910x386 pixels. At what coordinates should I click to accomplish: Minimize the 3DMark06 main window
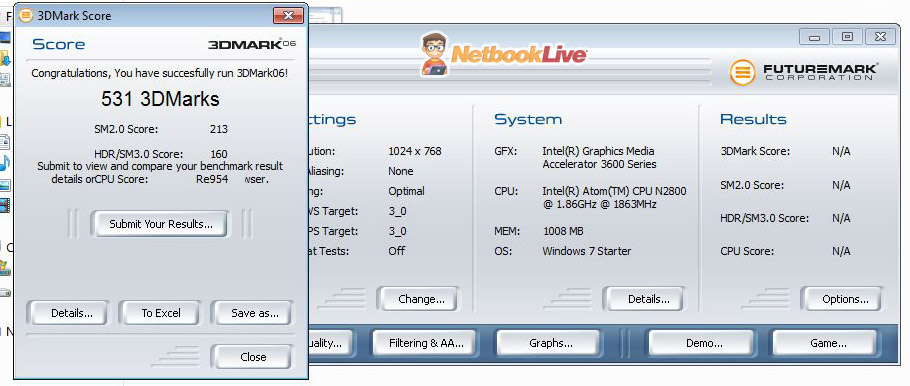[x=814, y=37]
